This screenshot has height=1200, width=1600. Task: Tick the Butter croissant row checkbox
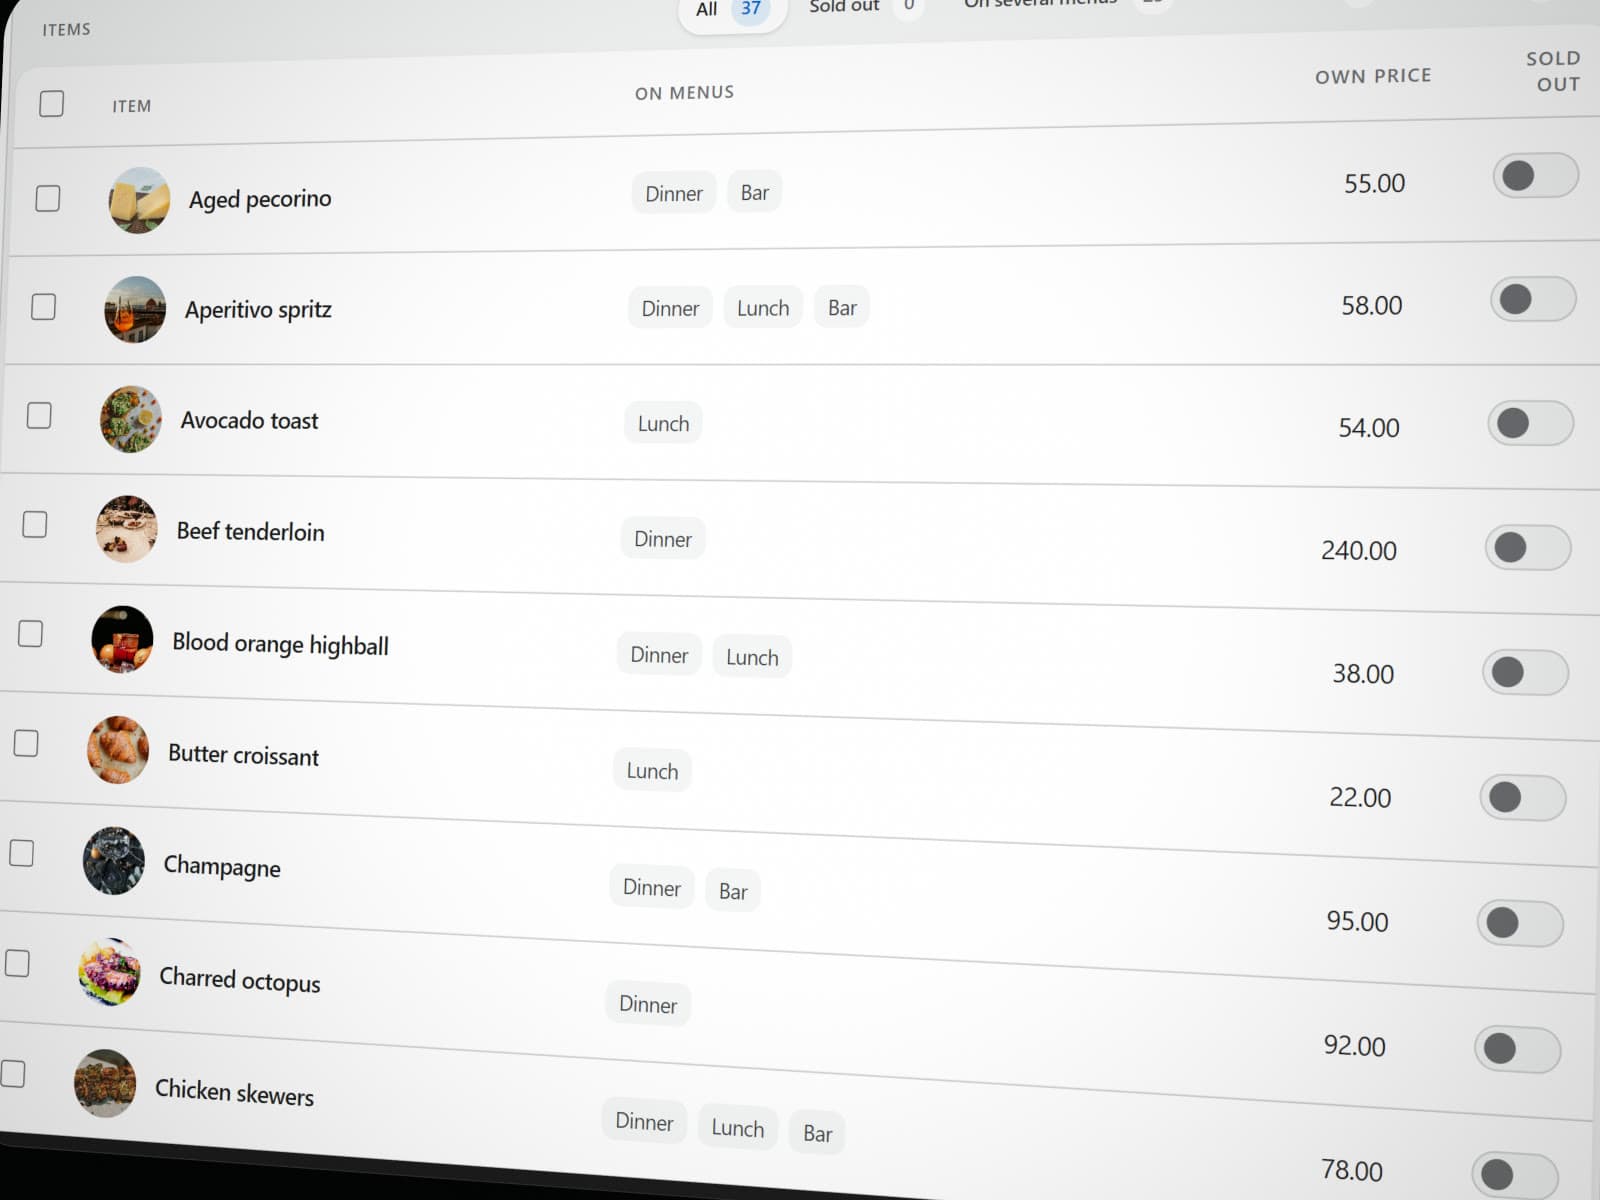tap(26, 743)
